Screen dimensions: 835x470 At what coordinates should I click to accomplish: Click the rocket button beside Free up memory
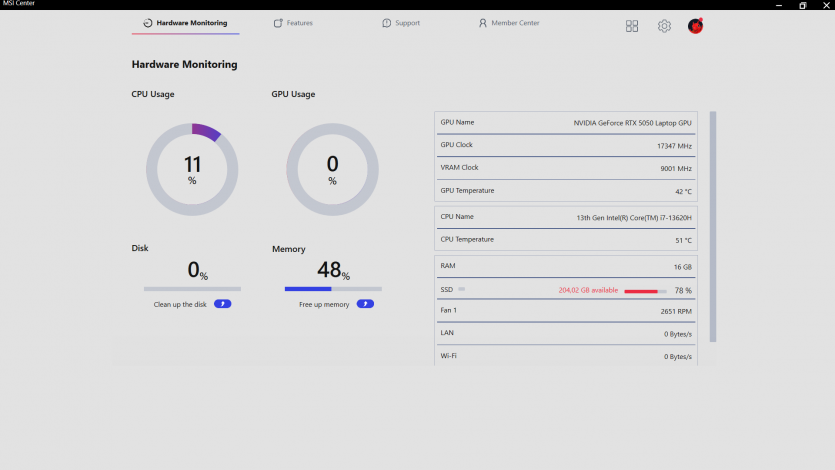(x=365, y=304)
